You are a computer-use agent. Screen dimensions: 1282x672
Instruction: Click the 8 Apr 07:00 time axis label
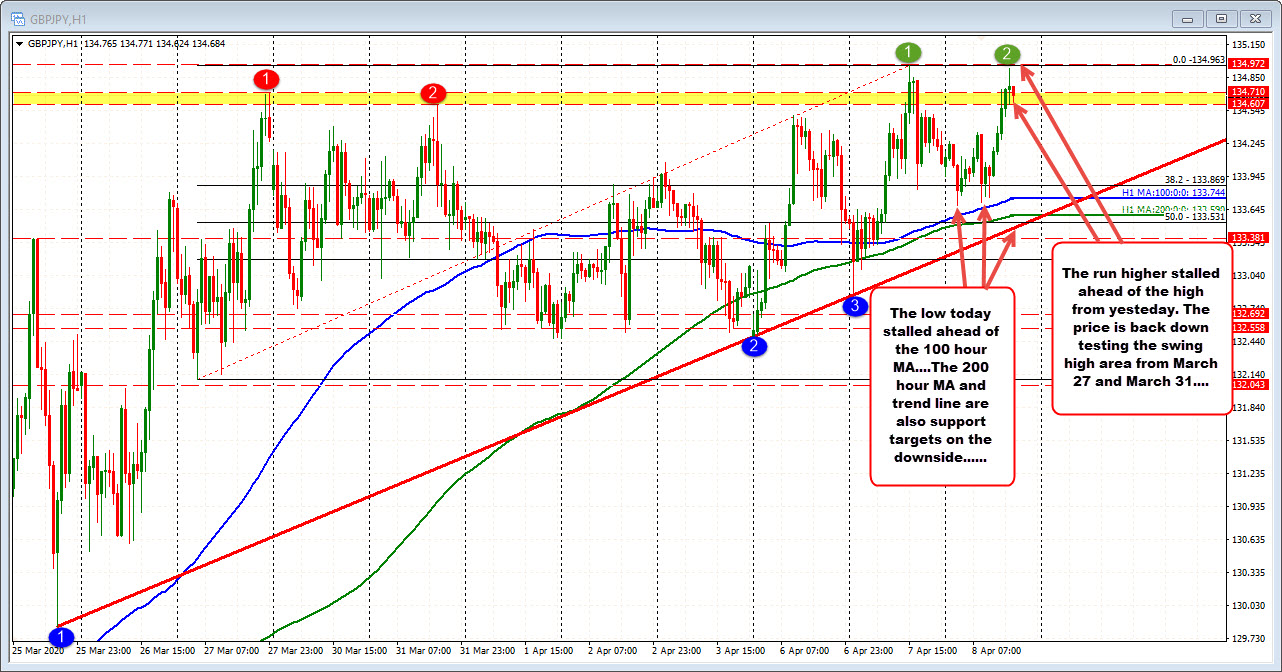pyautogui.click(x=999, y=650)
